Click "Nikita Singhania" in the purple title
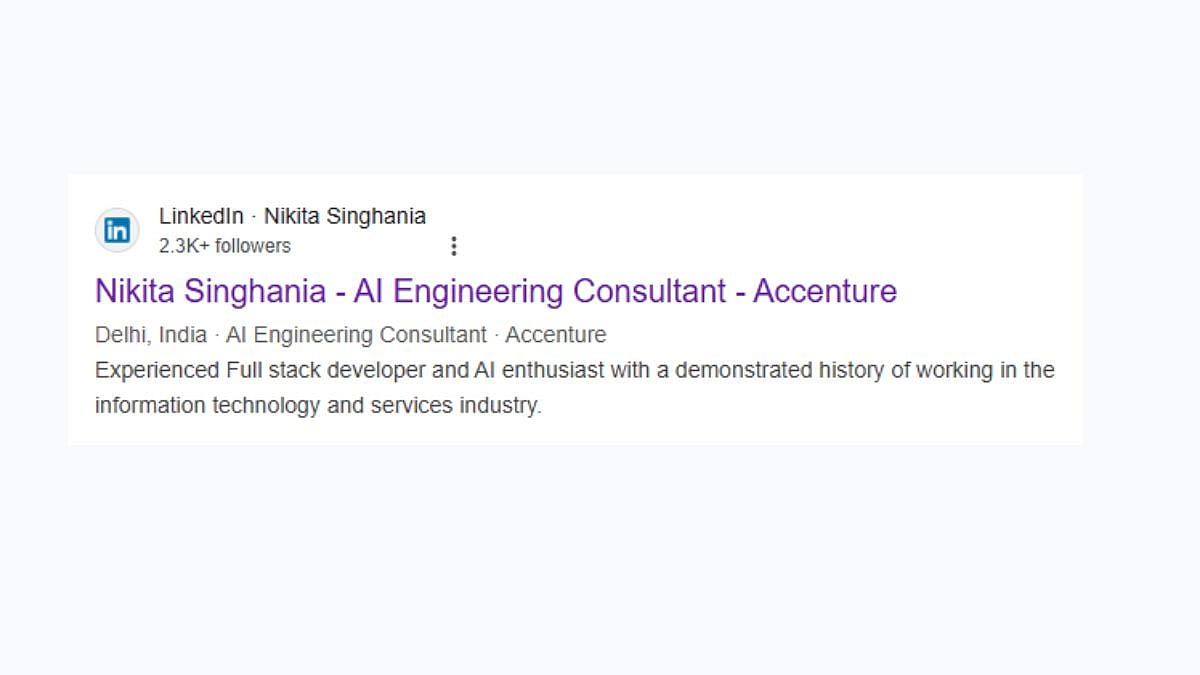Image resolution: width=1200 pixels, height=675 pixels. pyautogui.click(x=210, y=291)
